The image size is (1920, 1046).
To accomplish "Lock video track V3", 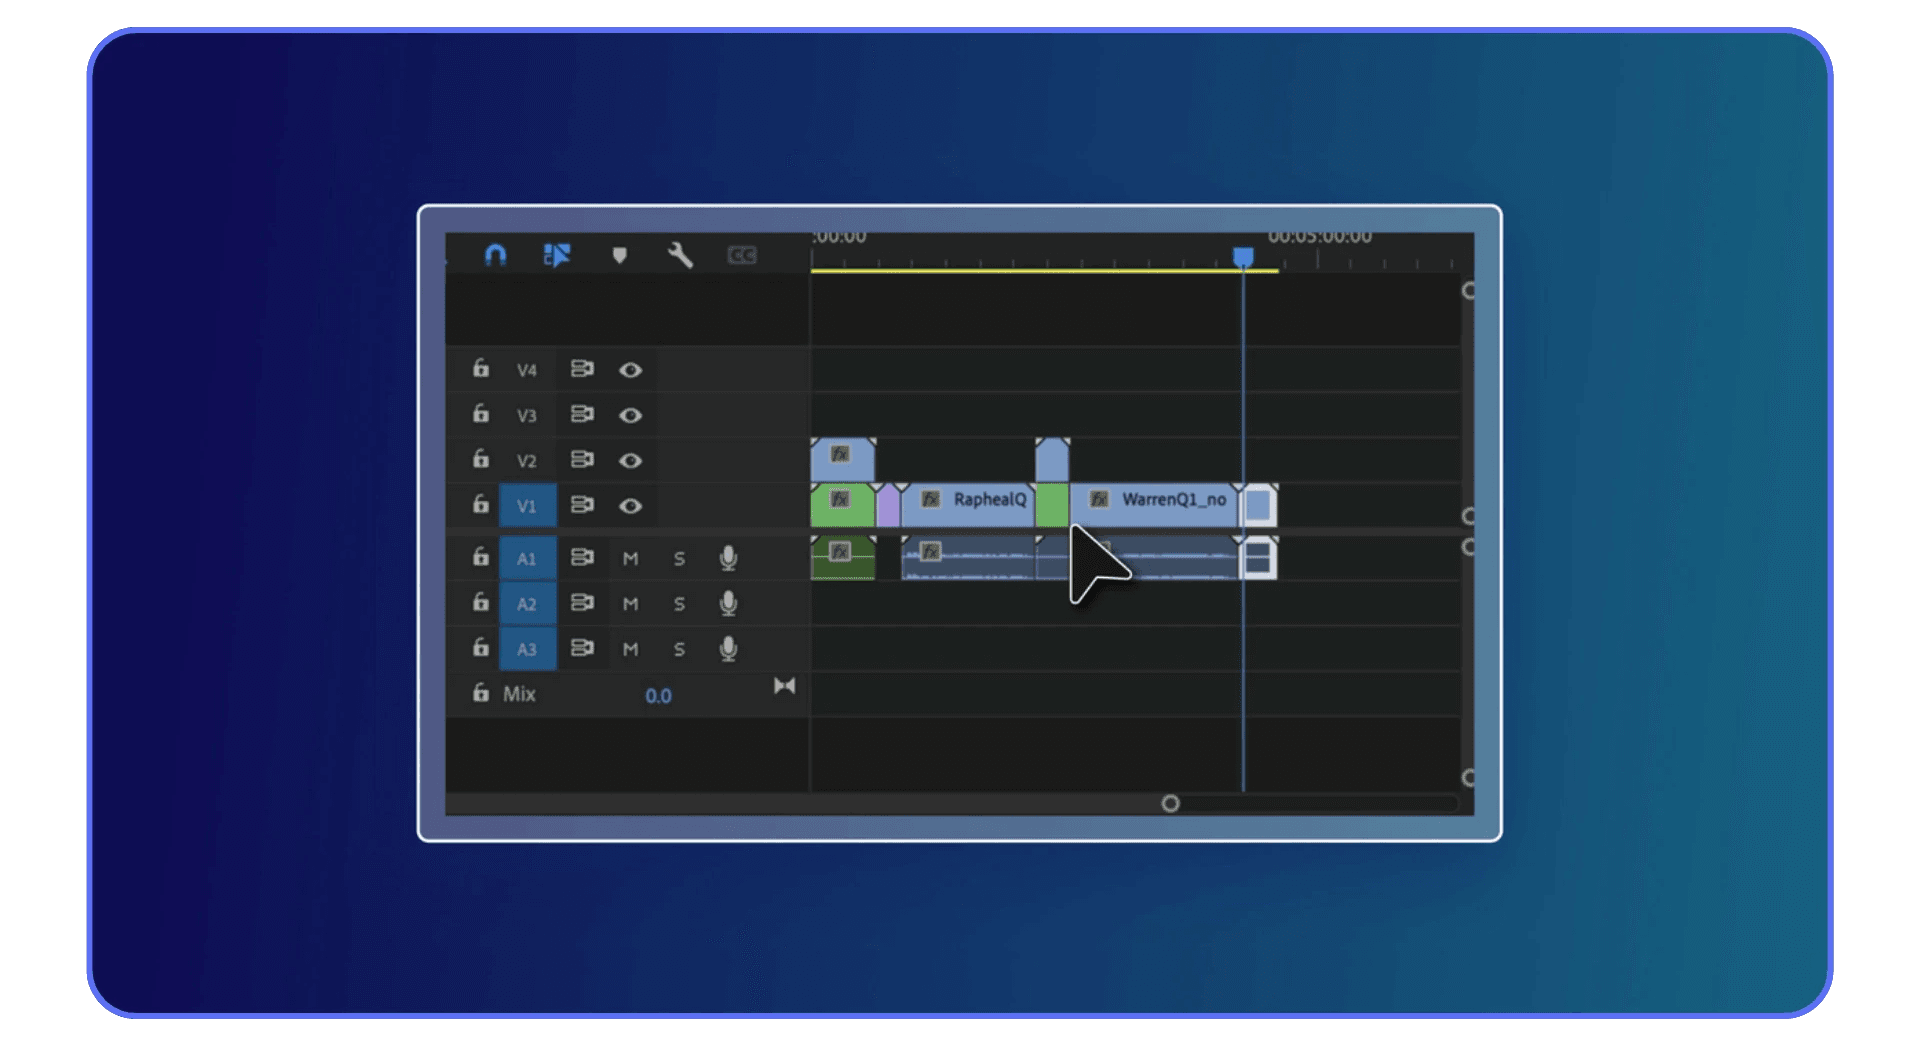I will tap(480, 414).
